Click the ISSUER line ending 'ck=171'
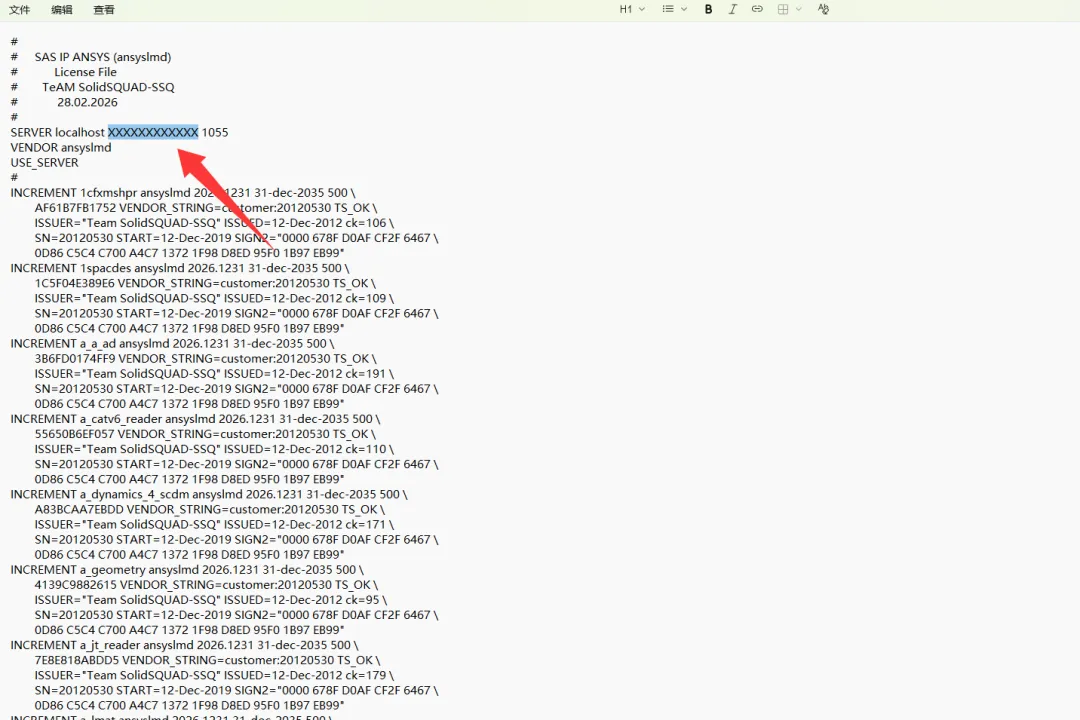Viewport: 1080px width, 720px height. 214,525
